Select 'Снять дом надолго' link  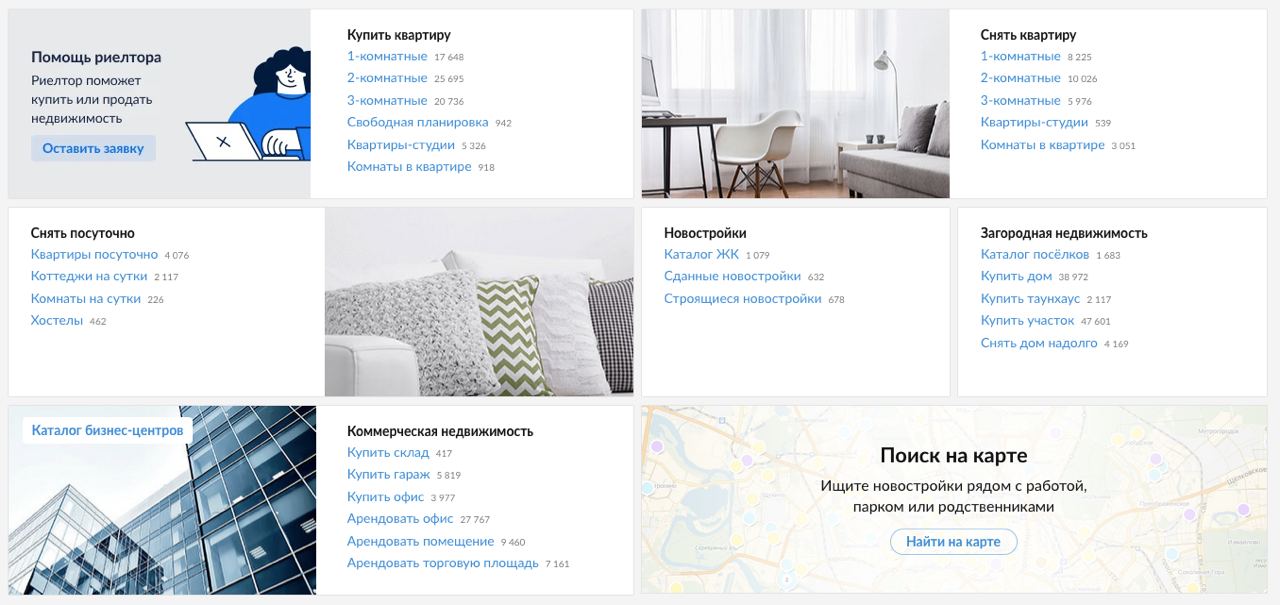(1039, 342)
